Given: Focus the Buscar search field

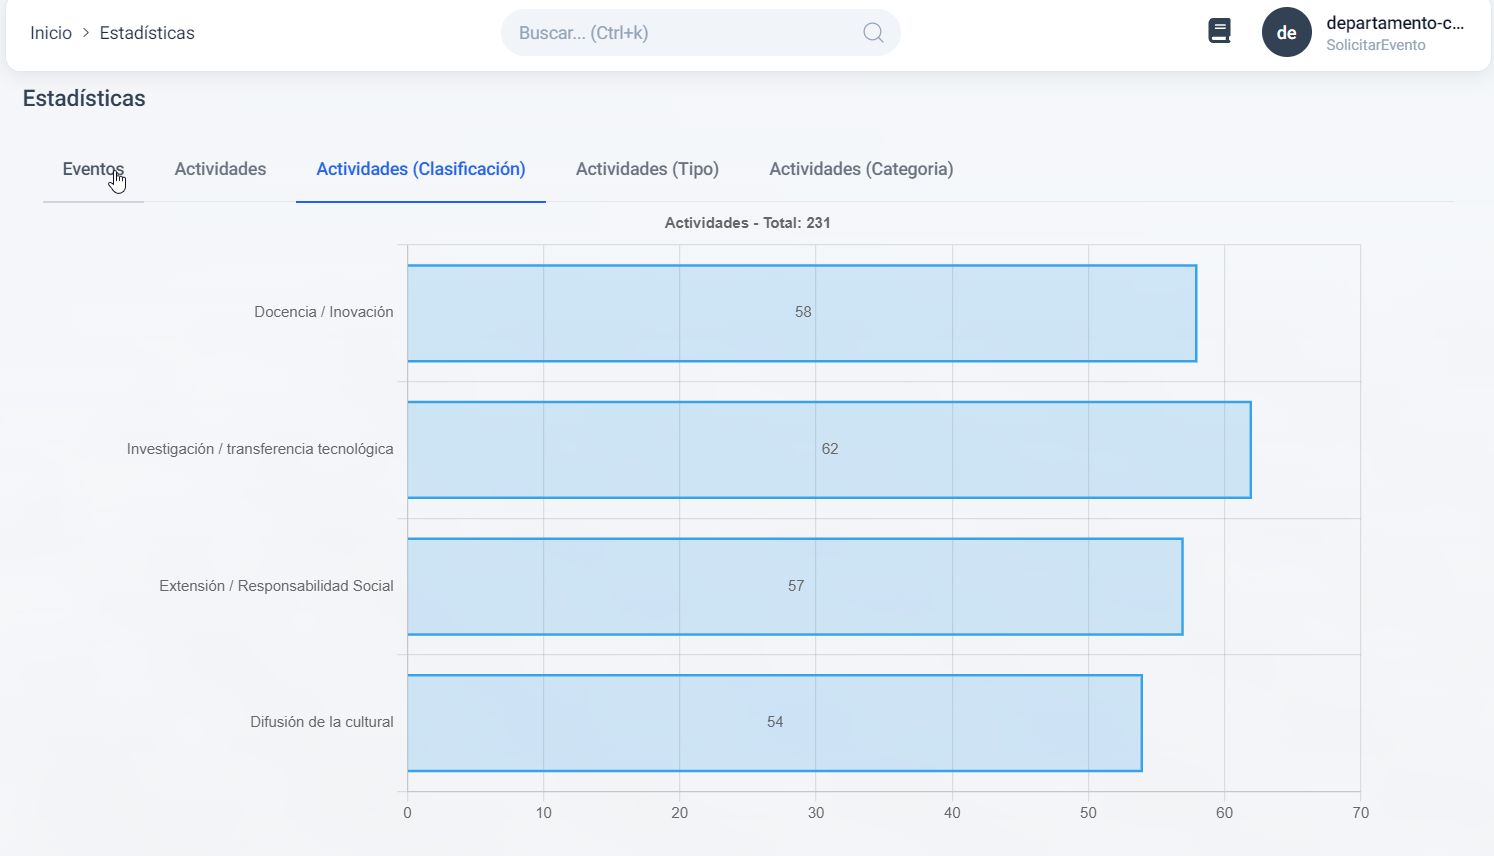Looking at the screenshot, I should tap(680, 33).
